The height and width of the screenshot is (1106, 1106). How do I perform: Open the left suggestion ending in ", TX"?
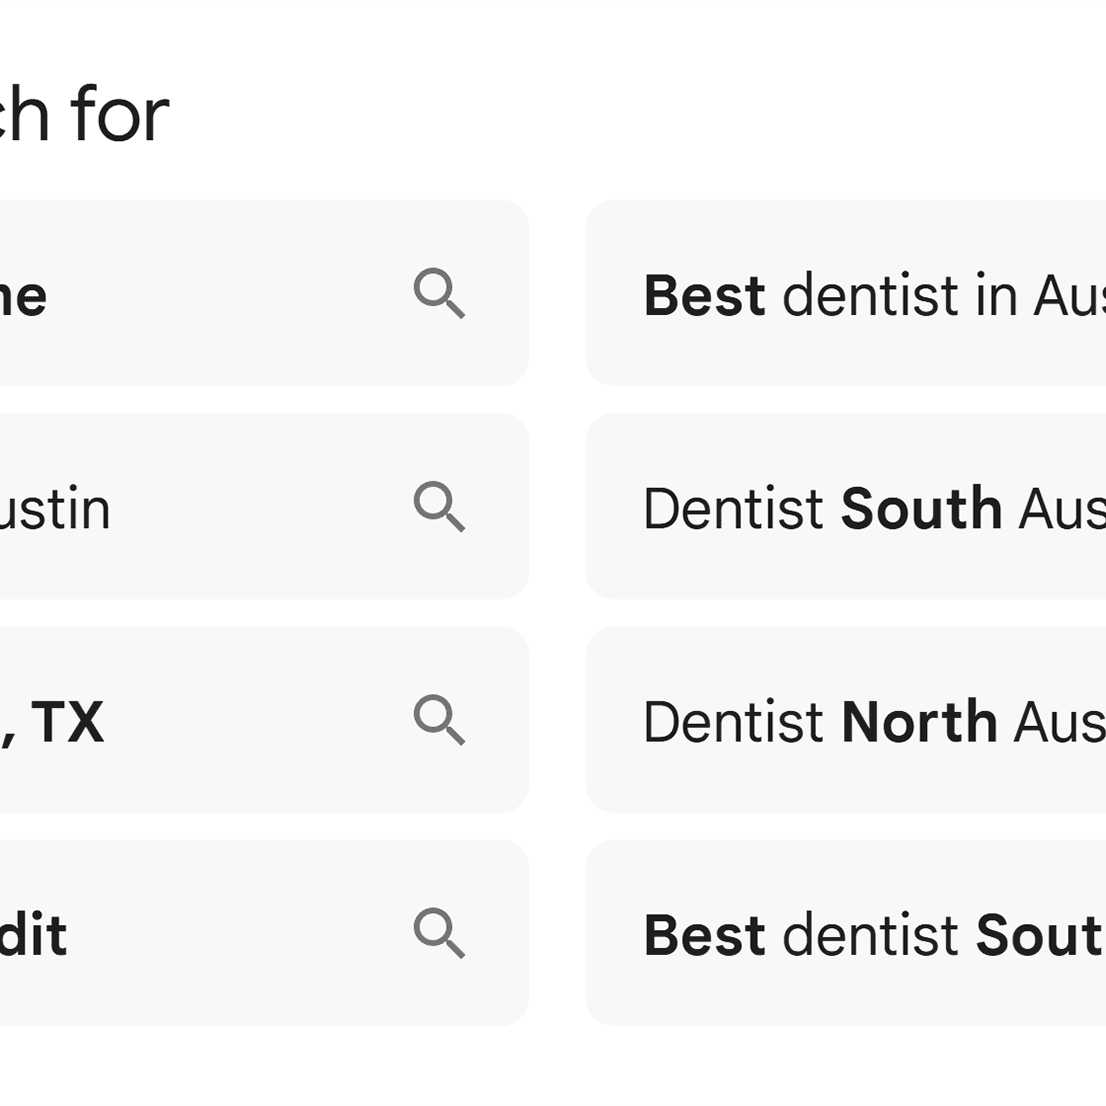tap(200, 720)
